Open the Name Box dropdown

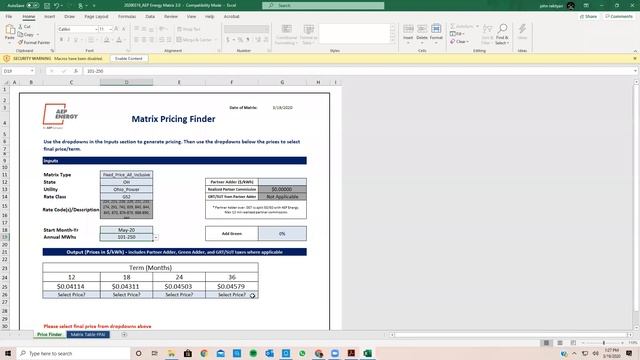pos(32,71)
